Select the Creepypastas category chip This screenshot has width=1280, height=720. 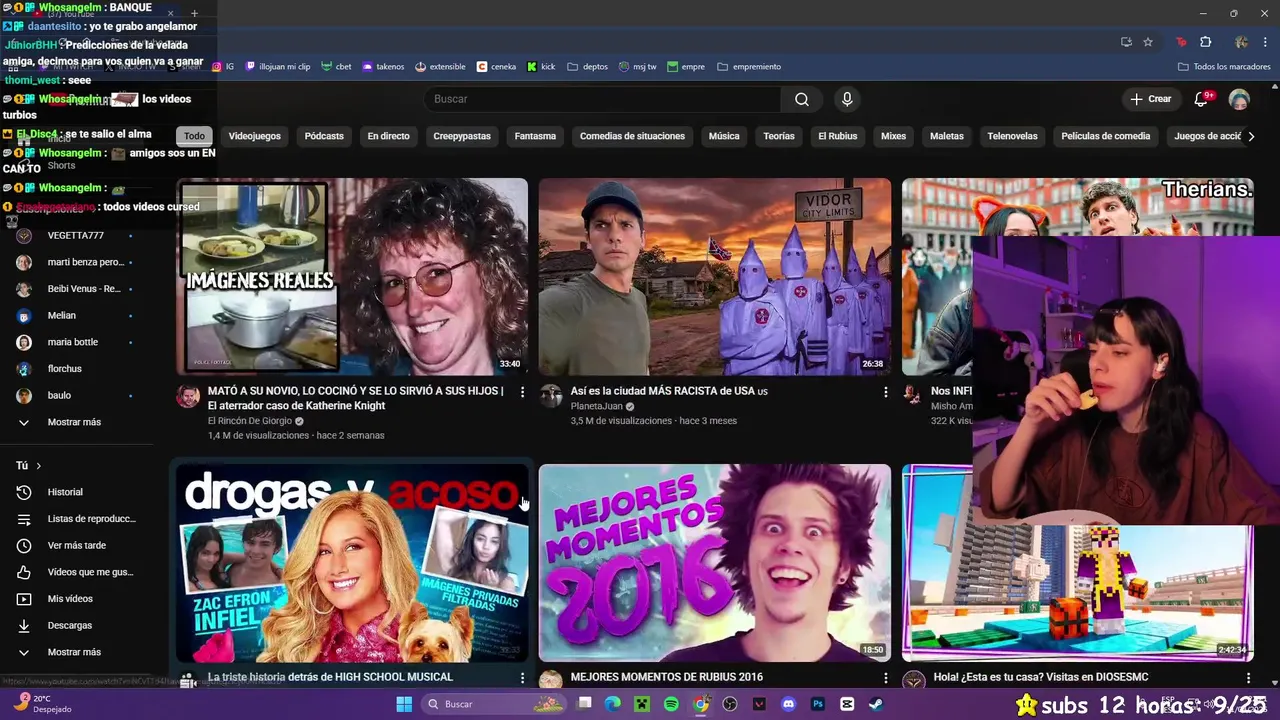pos(462,136)
